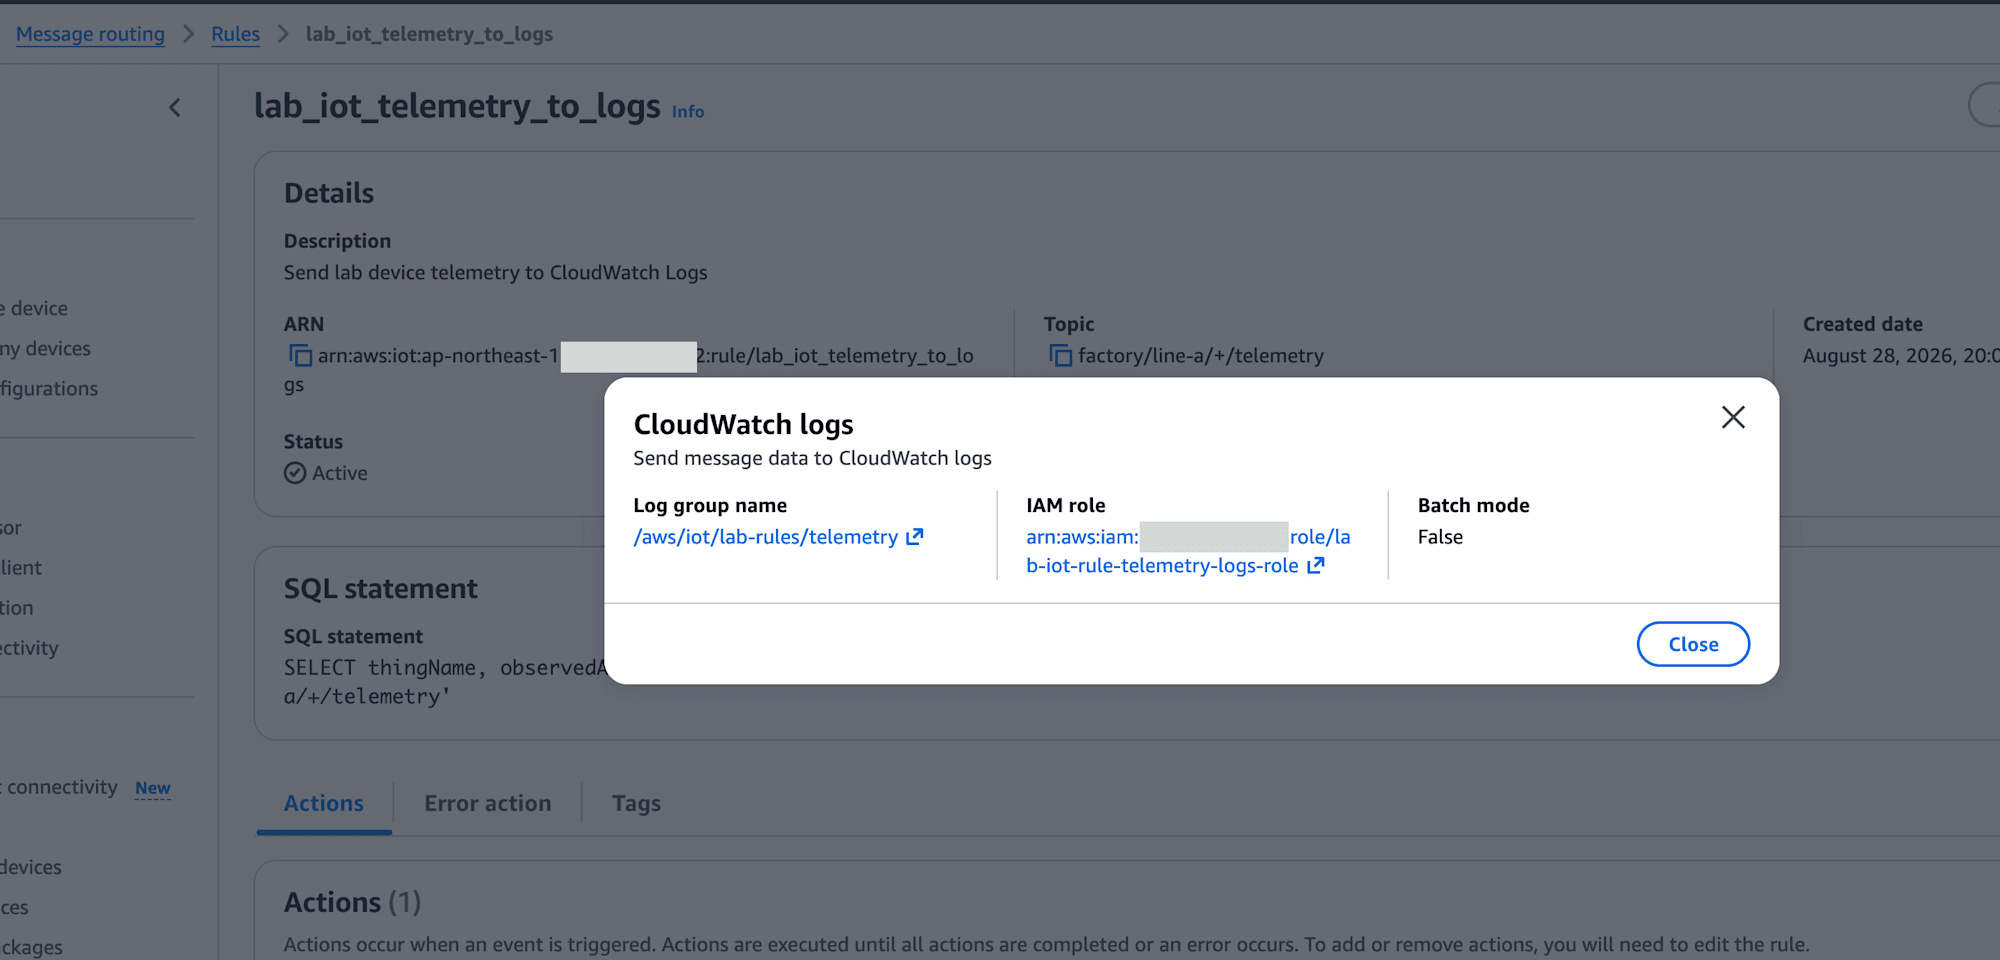2000x960 pixels.
Task: Close the CloudWatch logs dialog with X
Action: pyautogui.click(x=1733, y=417)
